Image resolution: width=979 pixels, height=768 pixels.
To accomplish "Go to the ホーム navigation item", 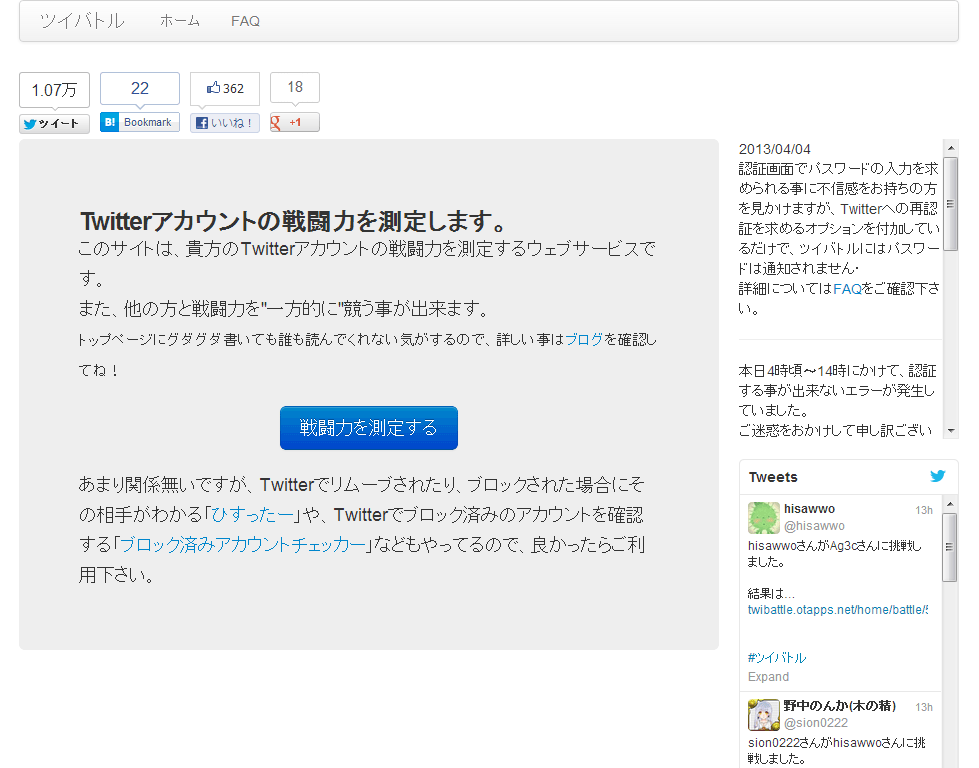I will click(180, 21).
